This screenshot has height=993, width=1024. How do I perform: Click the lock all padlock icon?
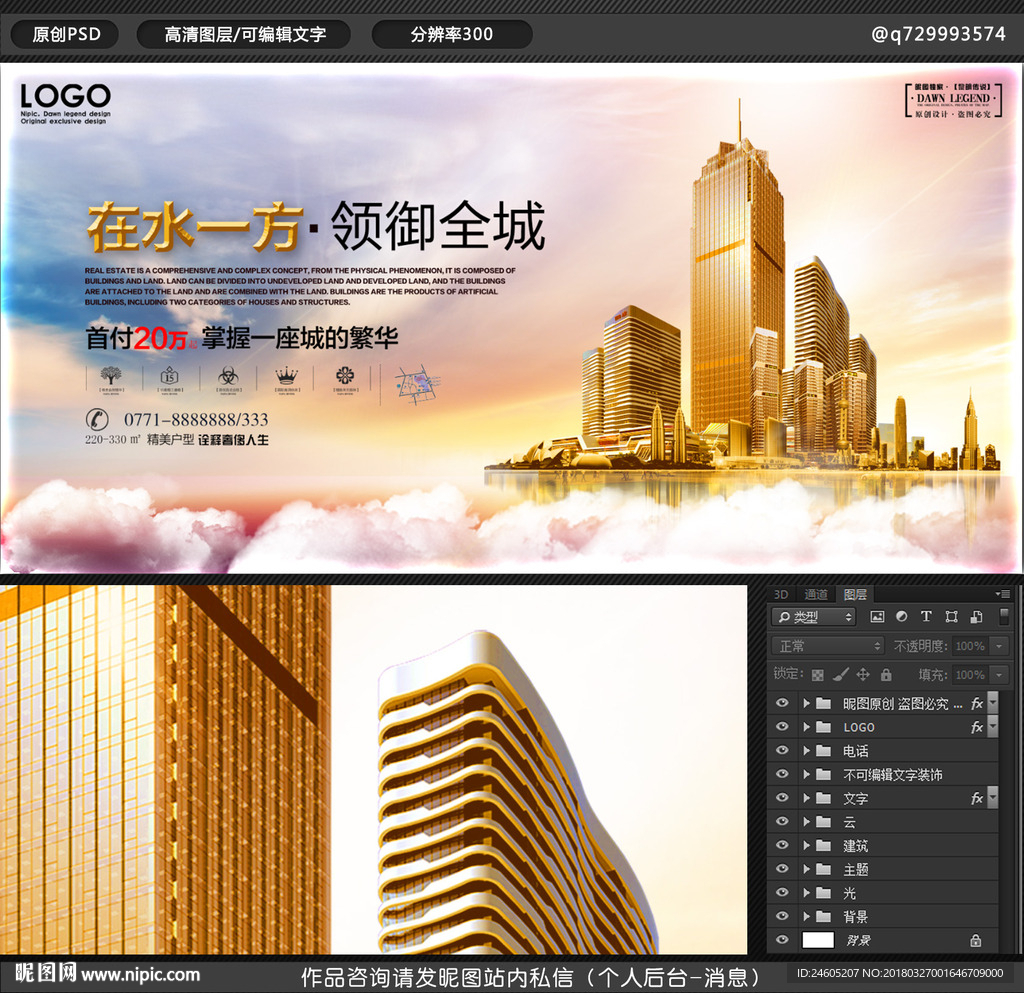click(886, 674)
